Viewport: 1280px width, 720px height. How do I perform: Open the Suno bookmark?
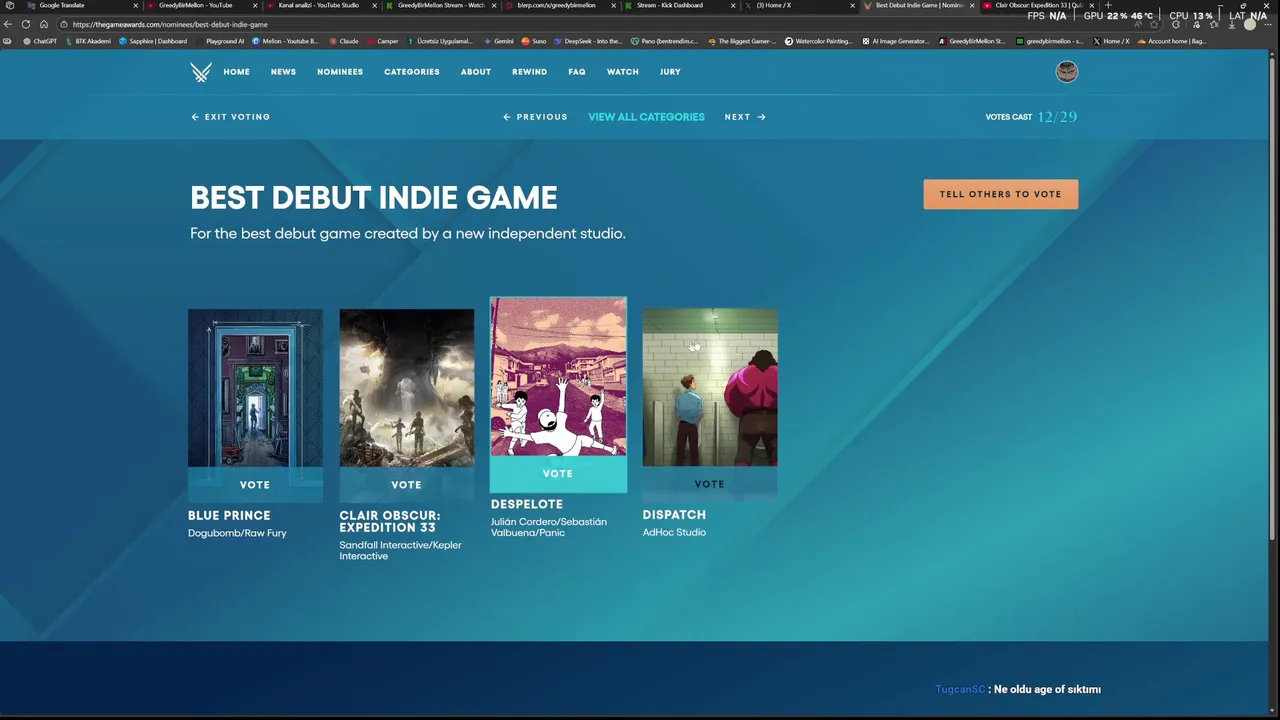pos(534,41)
